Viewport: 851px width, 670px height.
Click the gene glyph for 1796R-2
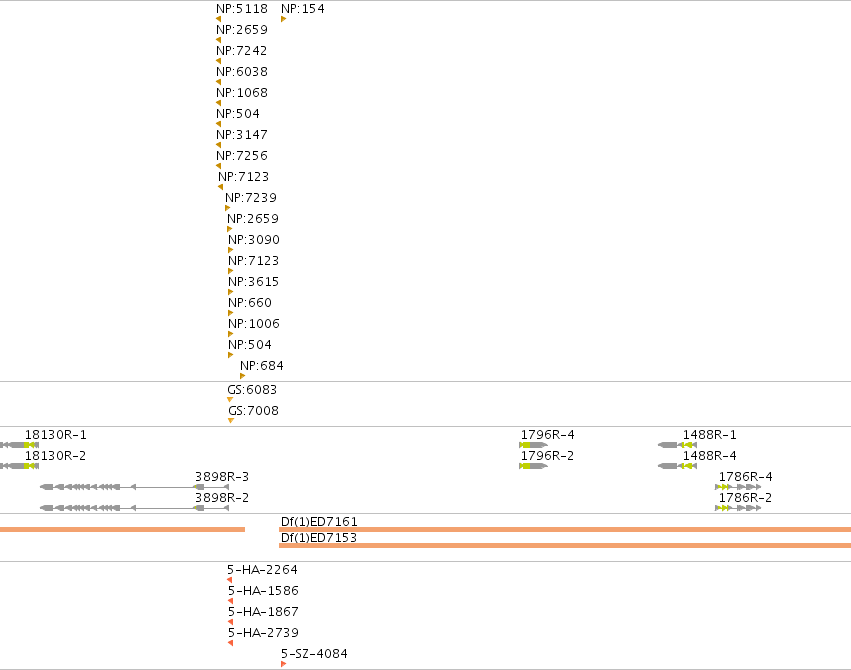(534, 466)
